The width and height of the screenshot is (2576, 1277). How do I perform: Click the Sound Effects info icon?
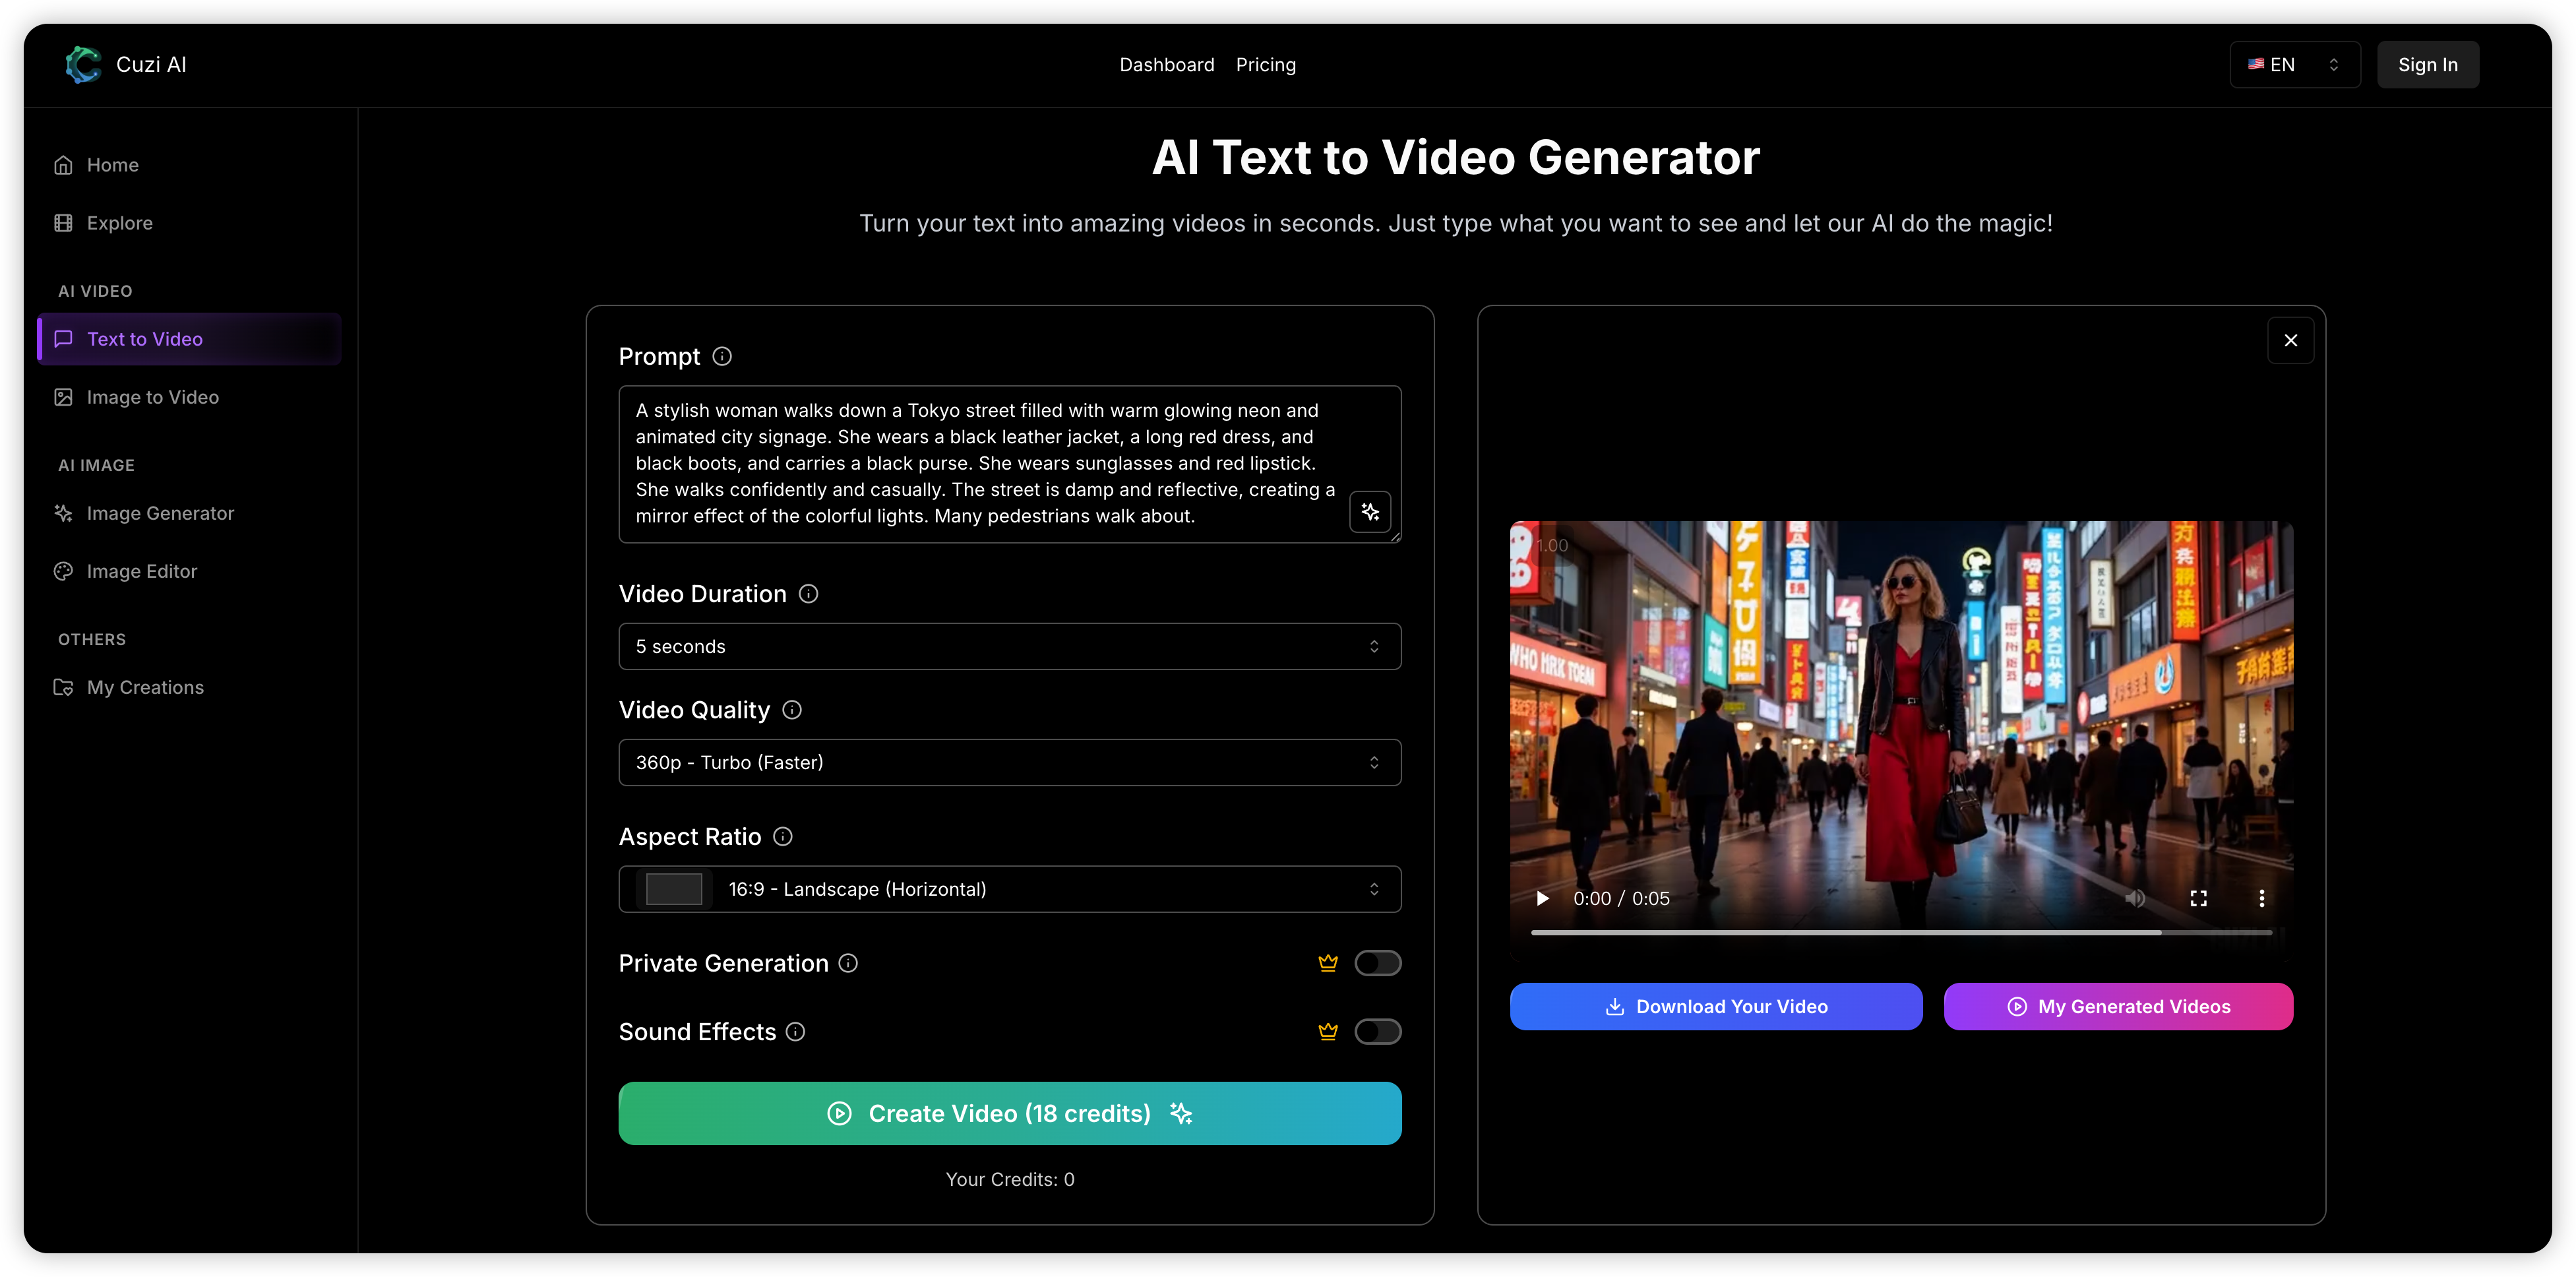point(795,1032)
